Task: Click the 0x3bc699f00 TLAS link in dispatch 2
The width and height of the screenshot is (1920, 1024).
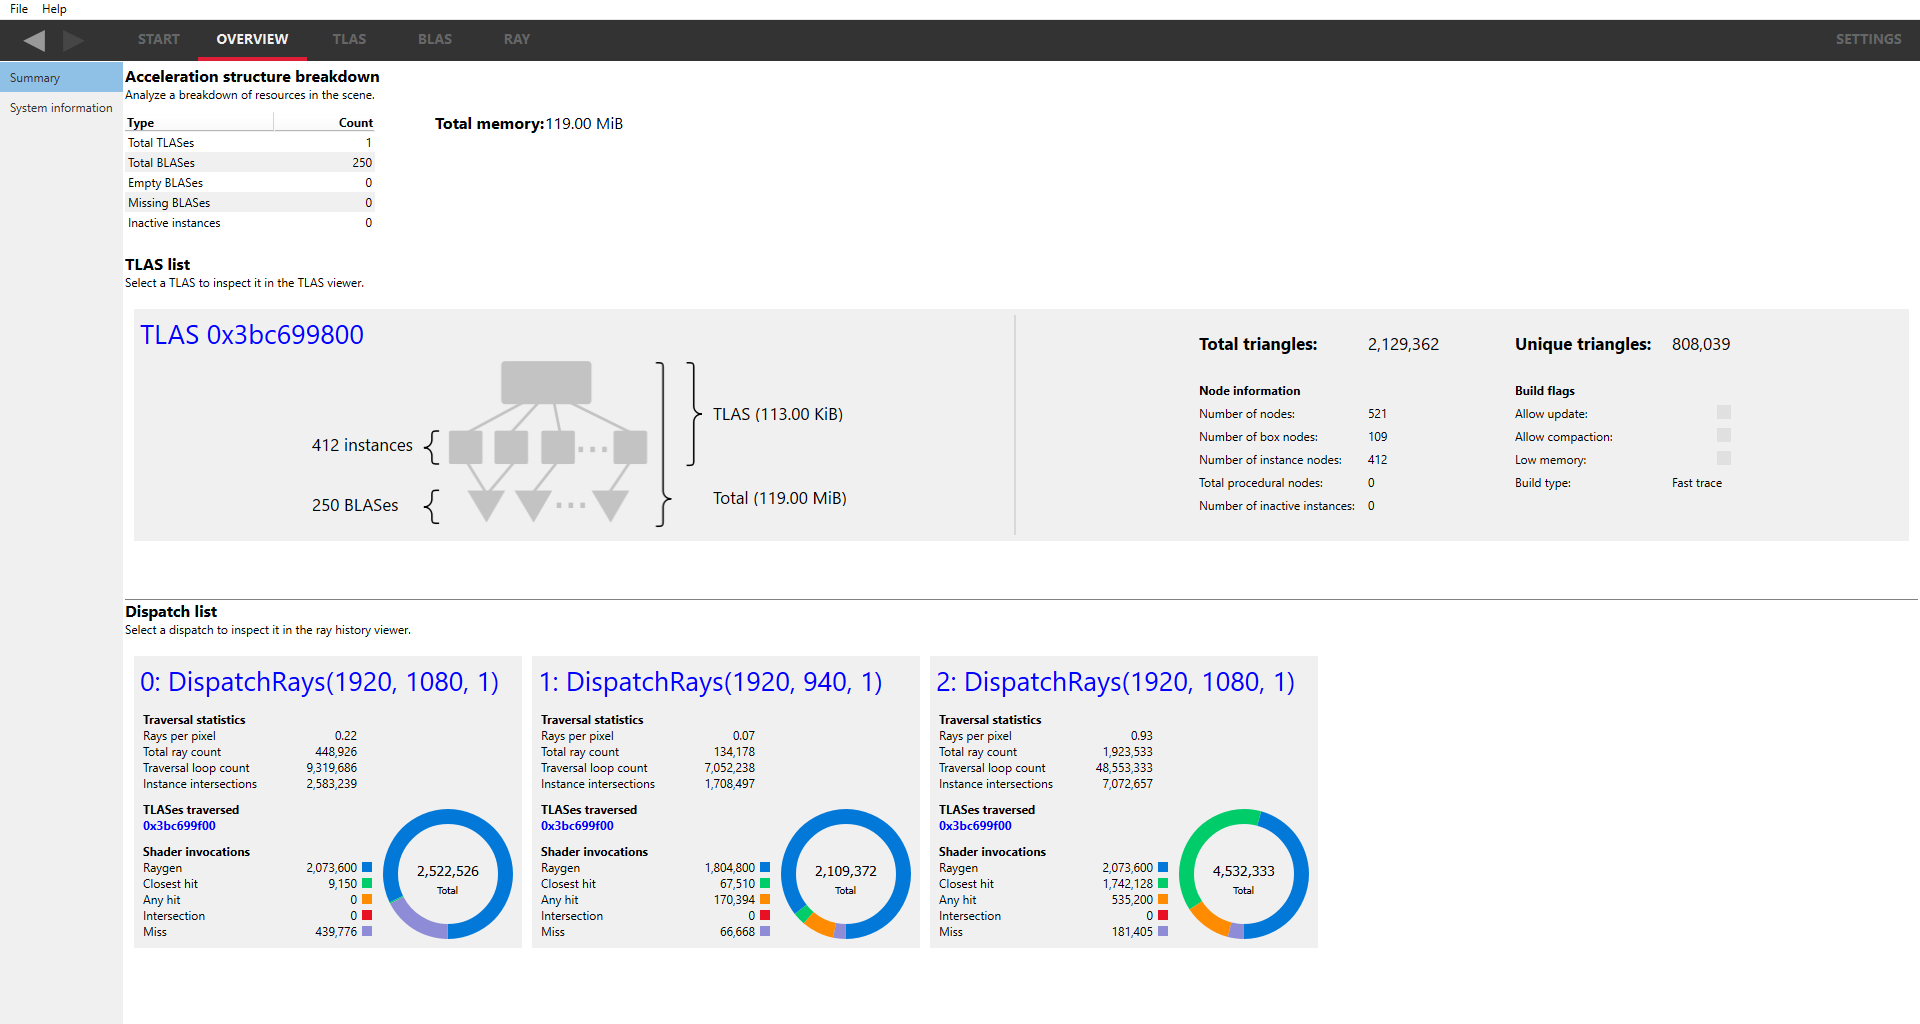Action: point(975,826)
